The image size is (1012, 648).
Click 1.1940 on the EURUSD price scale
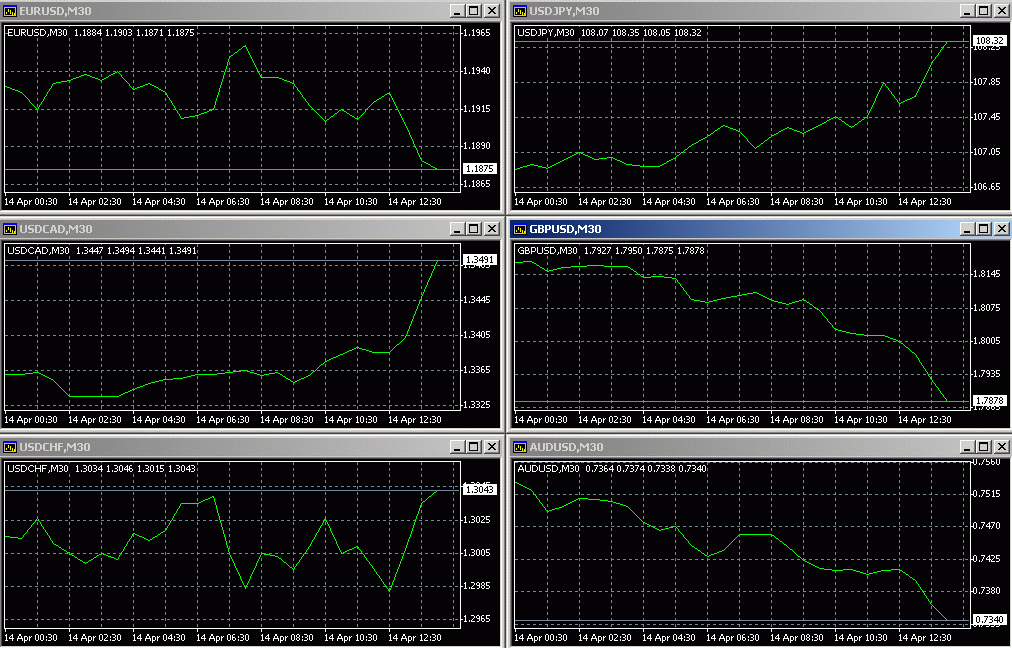tap(477, 71)
